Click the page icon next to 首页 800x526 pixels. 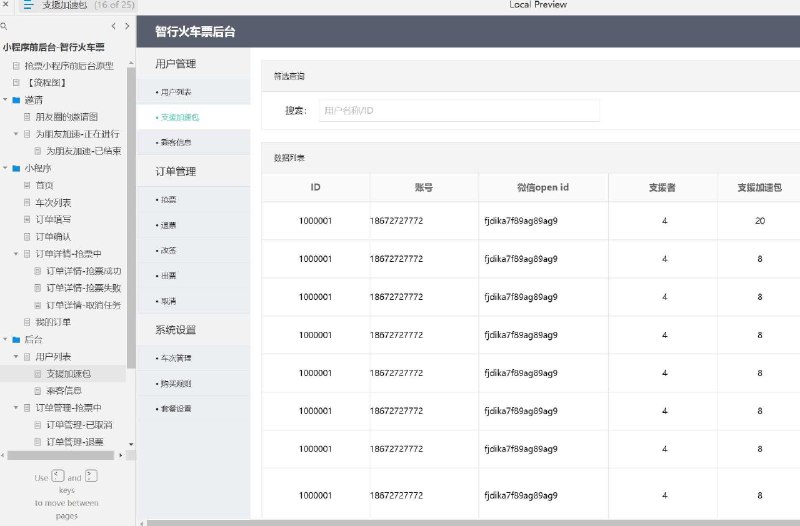click(x=27, y=185)
